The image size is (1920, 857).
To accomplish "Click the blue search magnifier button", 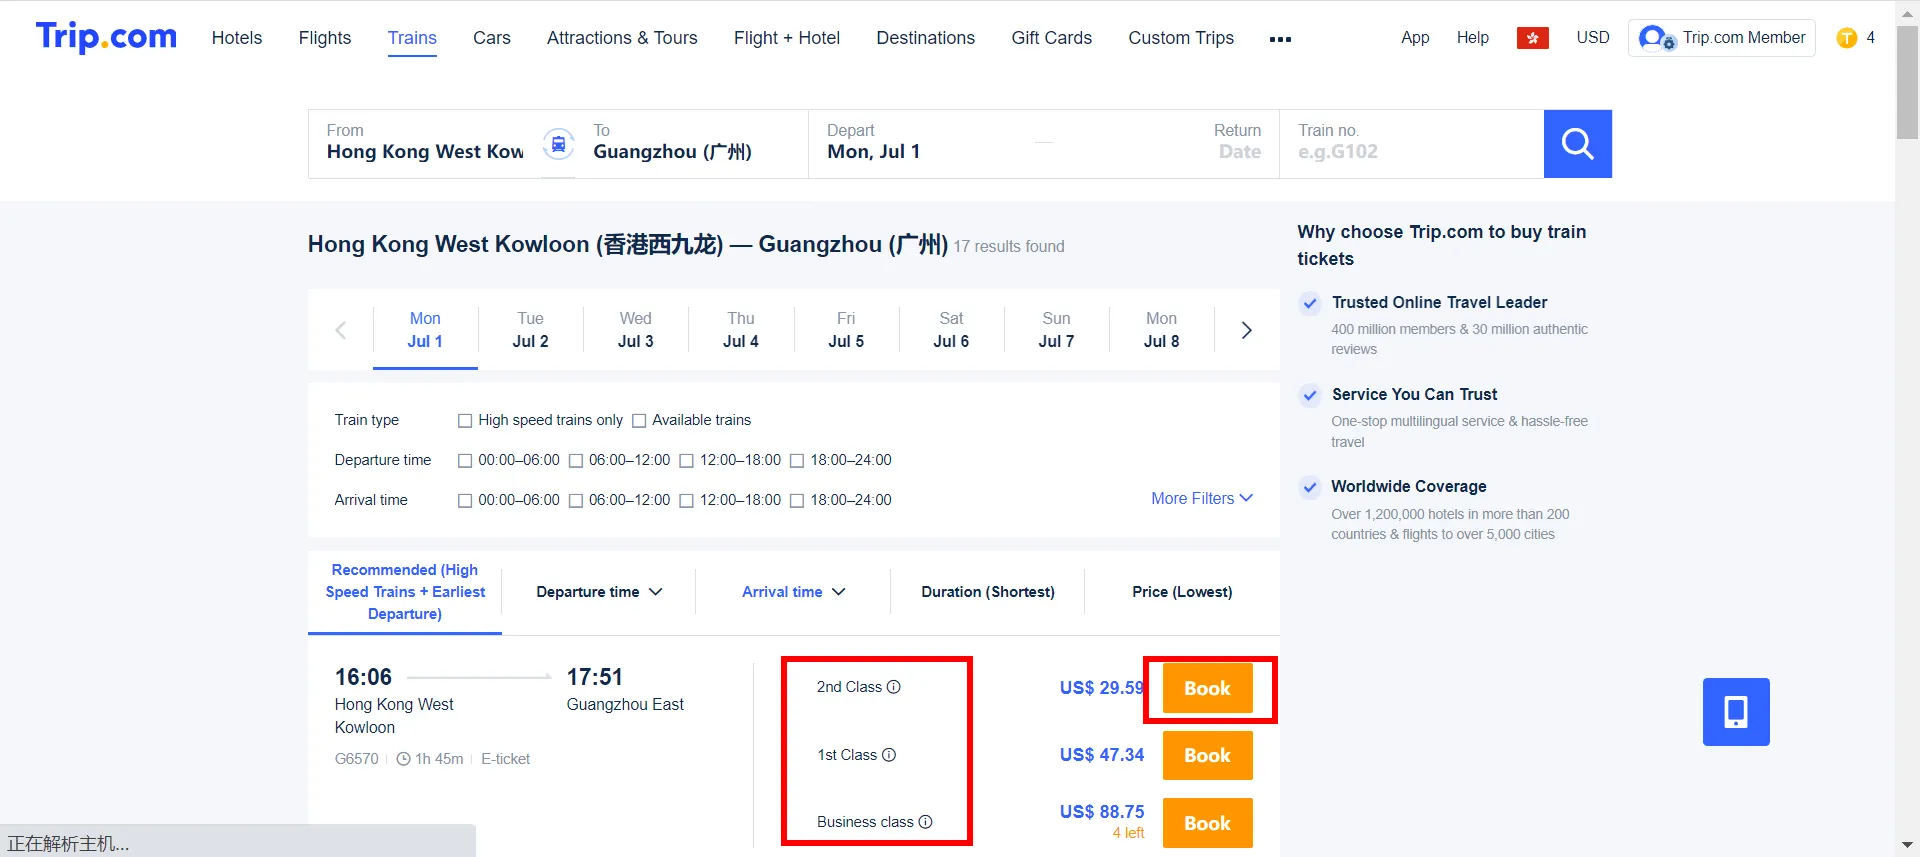I will pos(1577,144).
